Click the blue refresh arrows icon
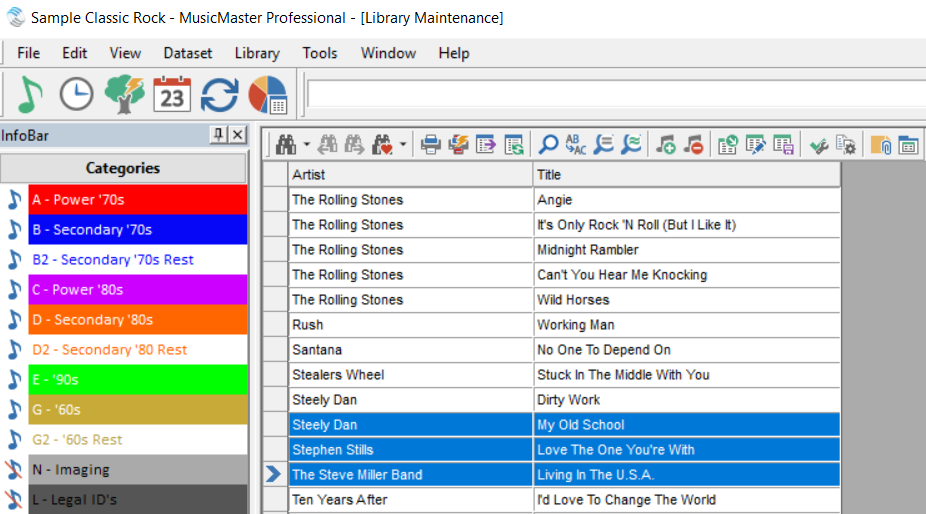Screen dimensions: 926x514 tap(220, 95)
